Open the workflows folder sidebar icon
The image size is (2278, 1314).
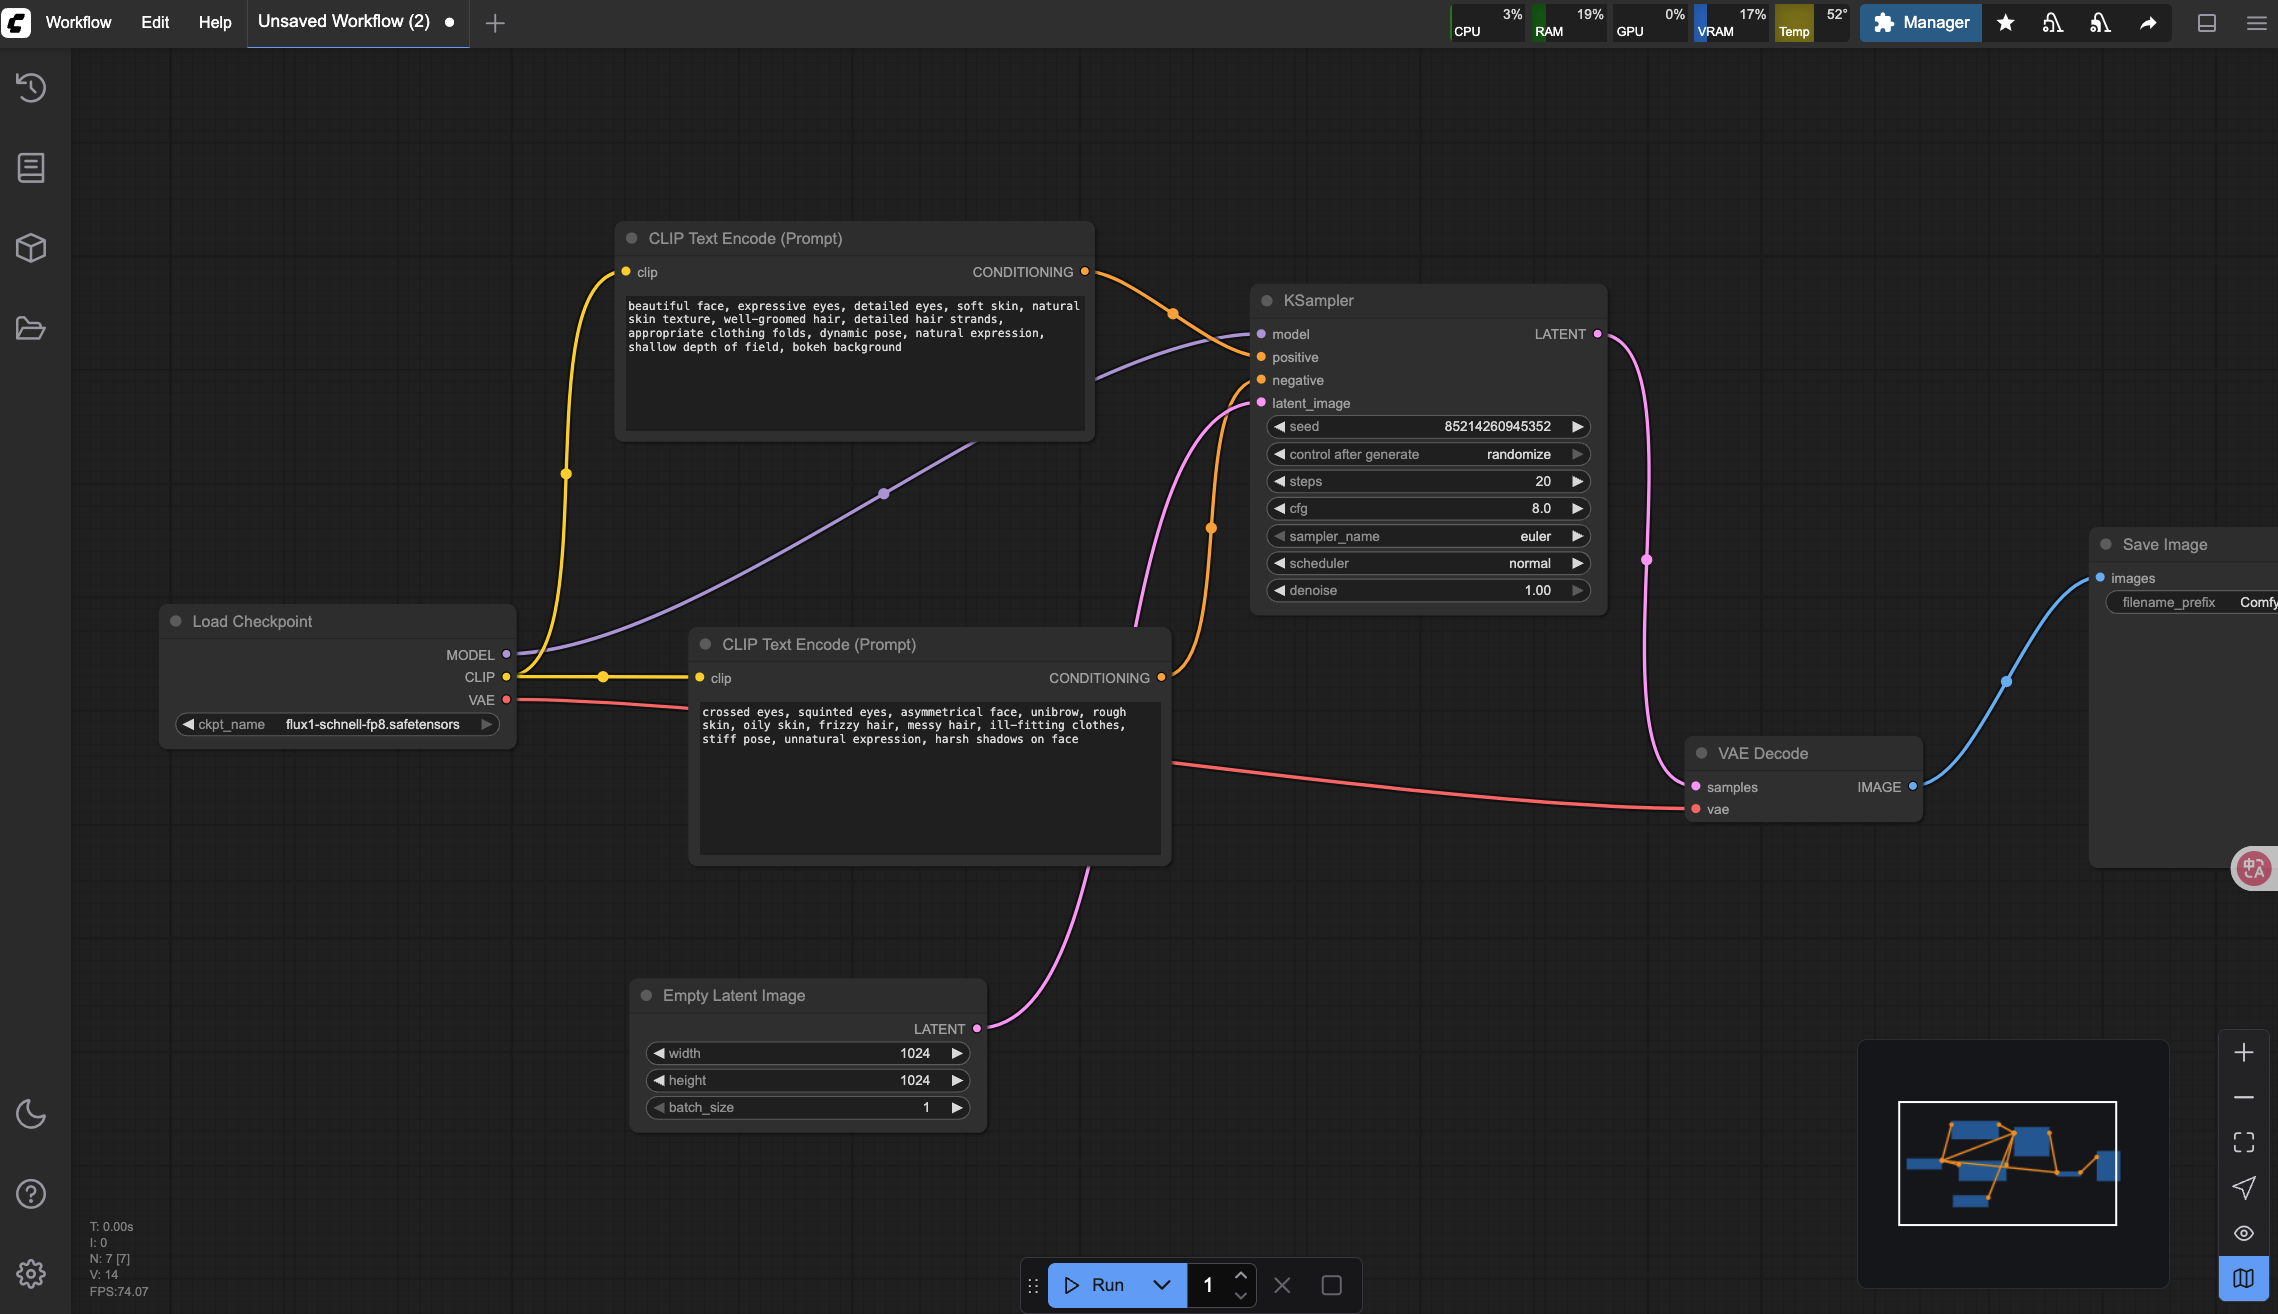coord(31,328)
